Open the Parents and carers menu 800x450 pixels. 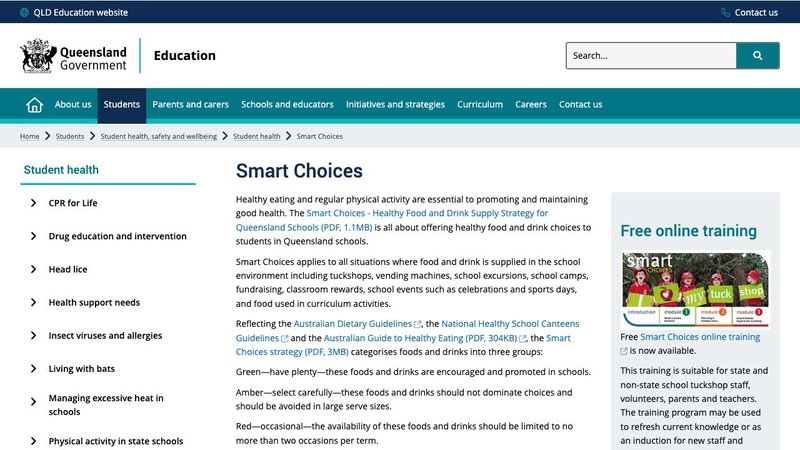click(190, 105)
